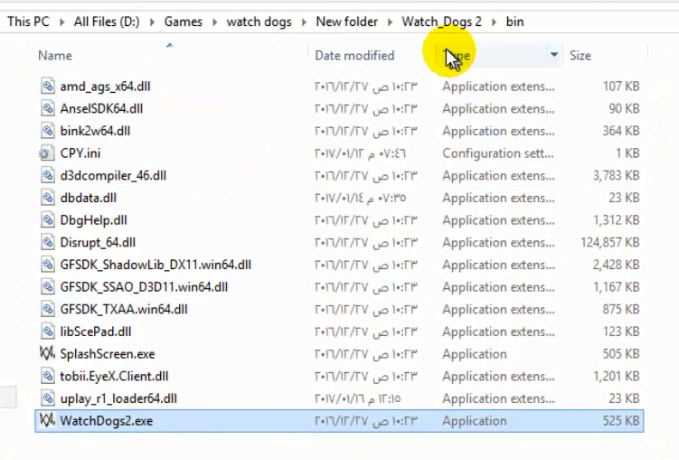Click the 124,857 KB size value
The height and width of the screenshot is (460, 679).
point(610,243)
